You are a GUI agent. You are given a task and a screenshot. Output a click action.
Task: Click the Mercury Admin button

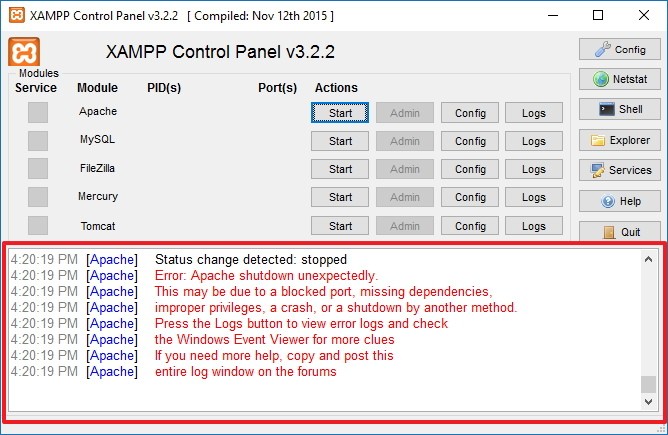pos(405,197)
